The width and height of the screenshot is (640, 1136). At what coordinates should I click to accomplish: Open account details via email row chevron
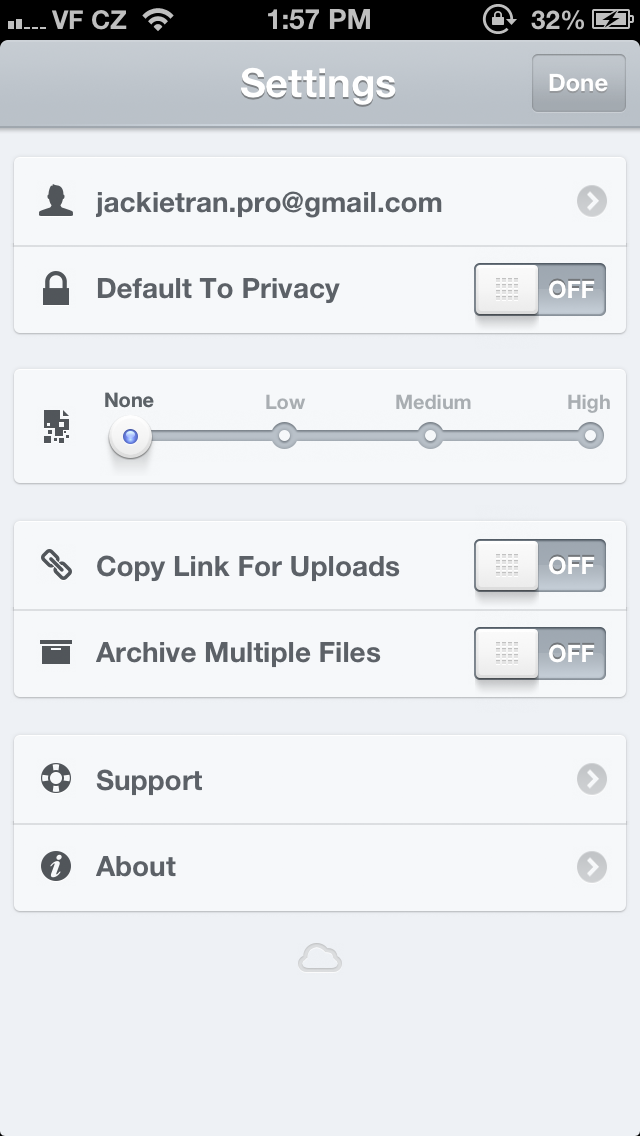coord(592,202)
